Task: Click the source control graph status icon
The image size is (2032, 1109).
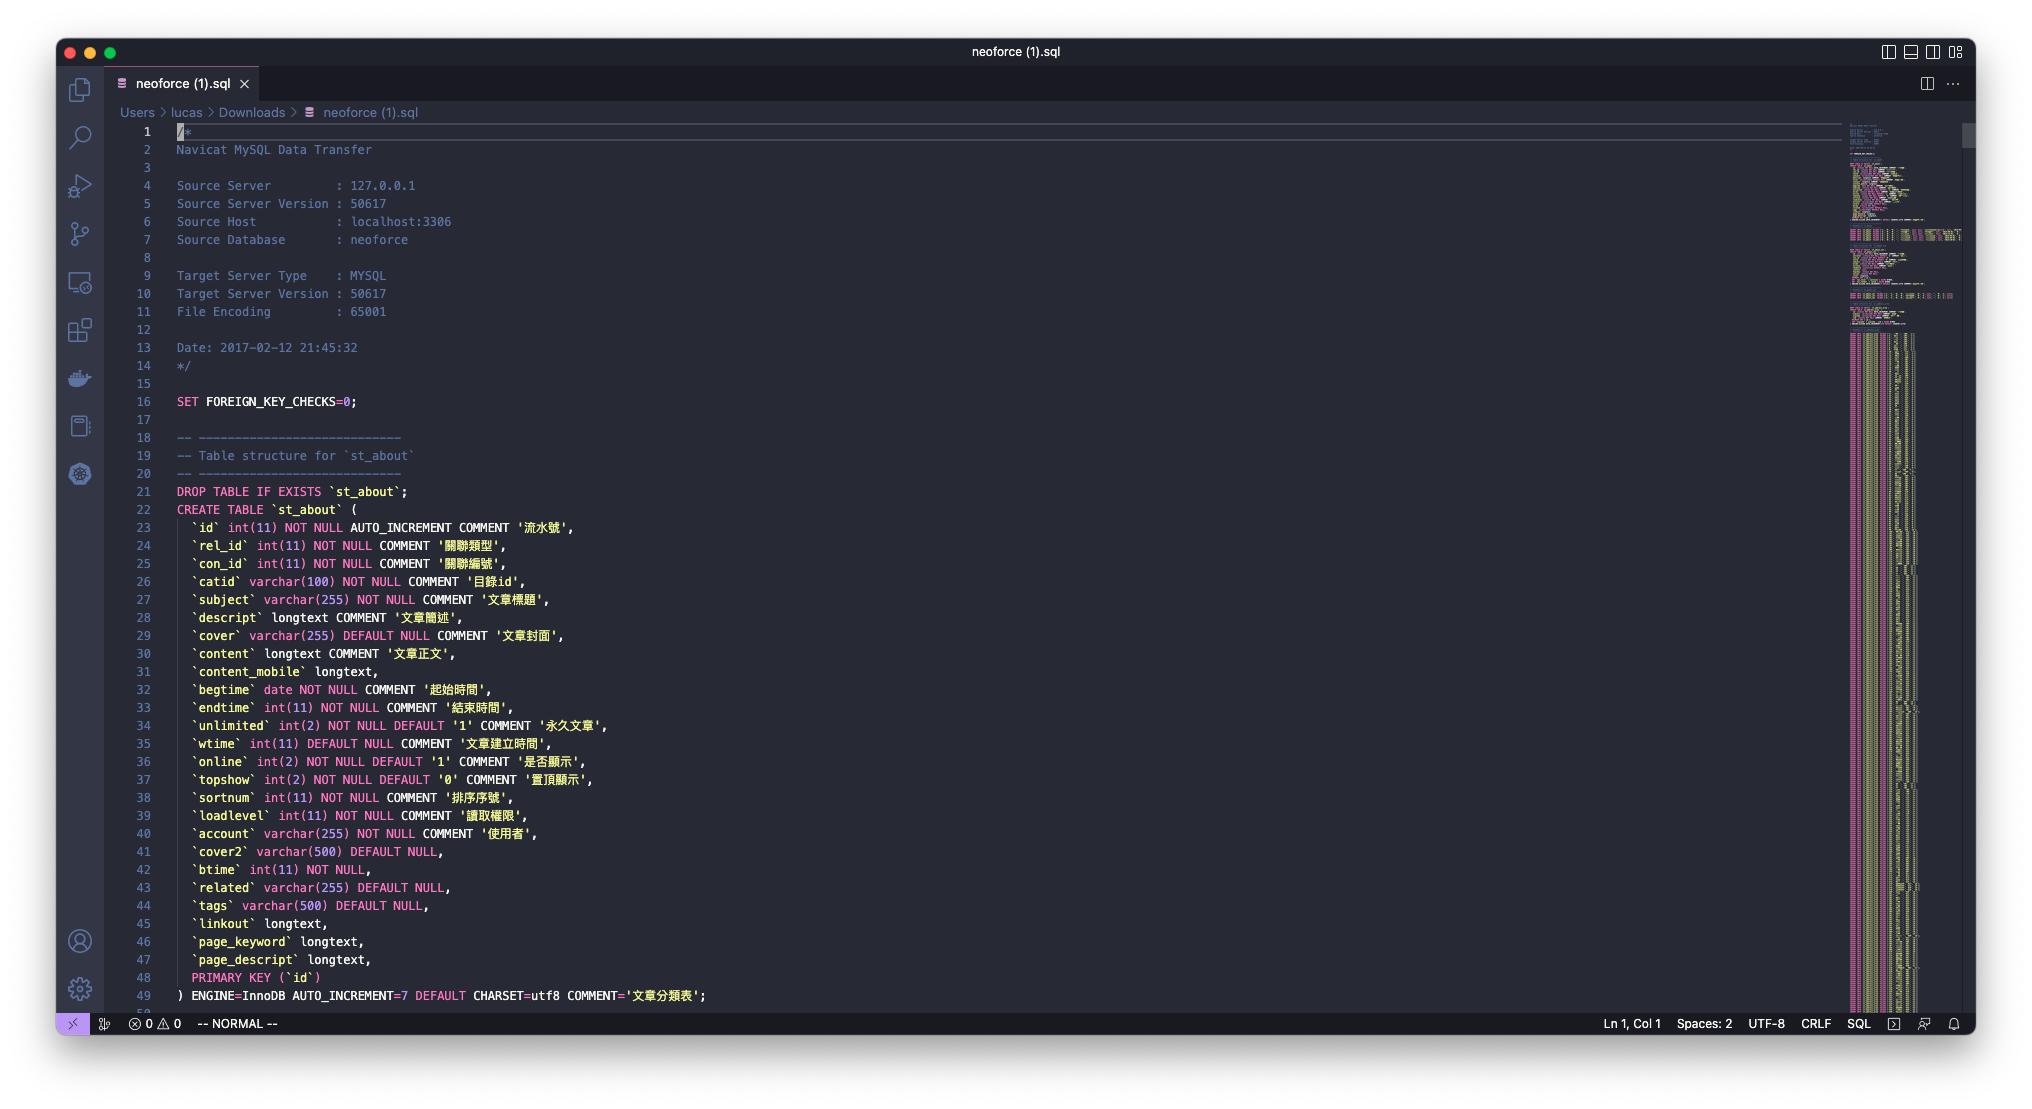Action: click(104, 1024)
